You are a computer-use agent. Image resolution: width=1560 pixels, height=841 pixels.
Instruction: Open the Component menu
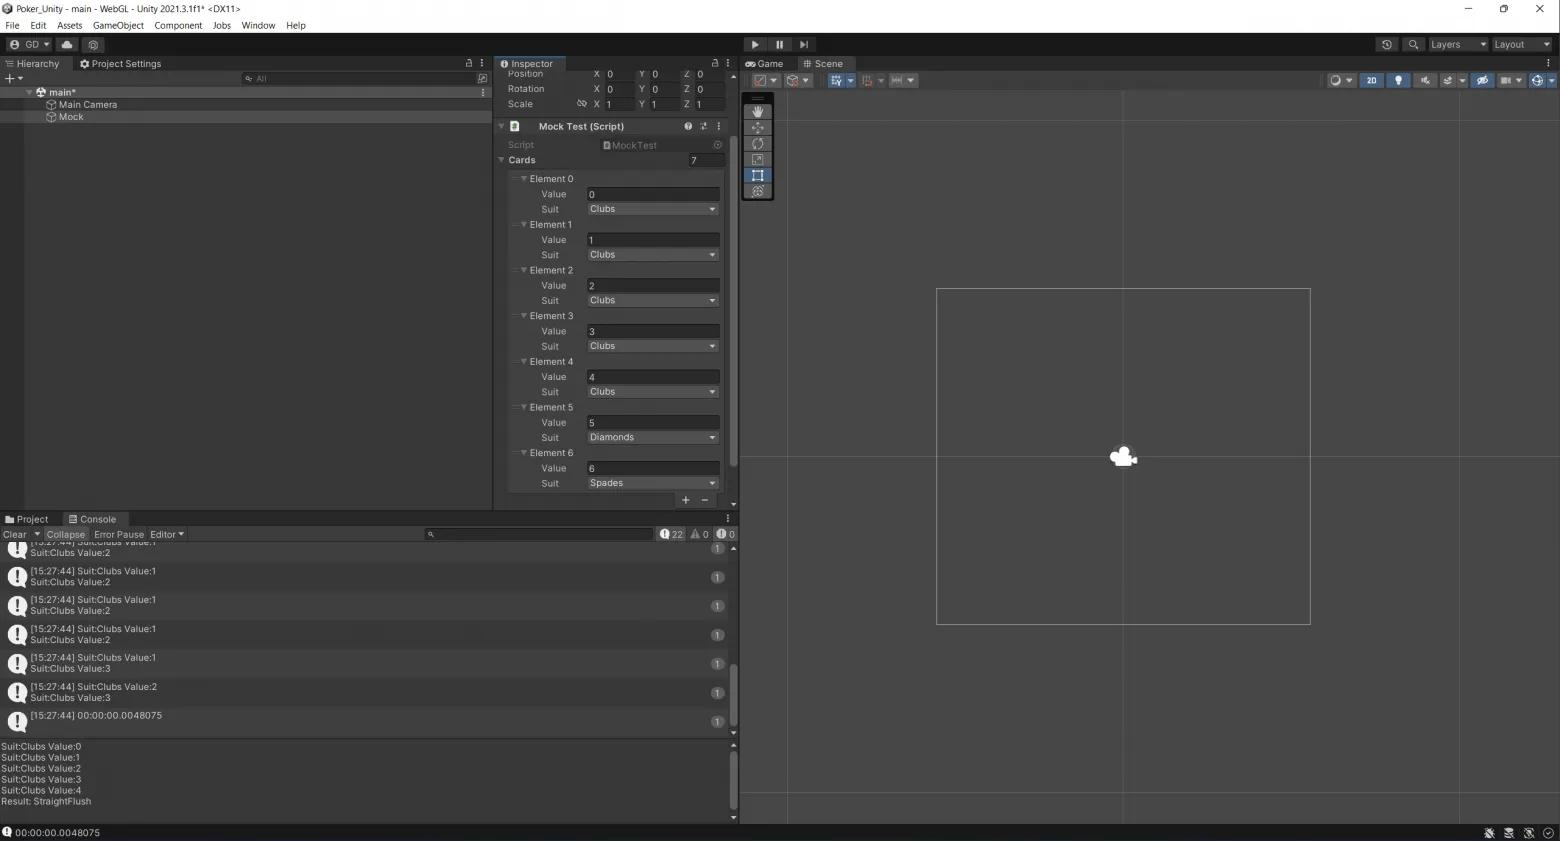tap(178, 25)
